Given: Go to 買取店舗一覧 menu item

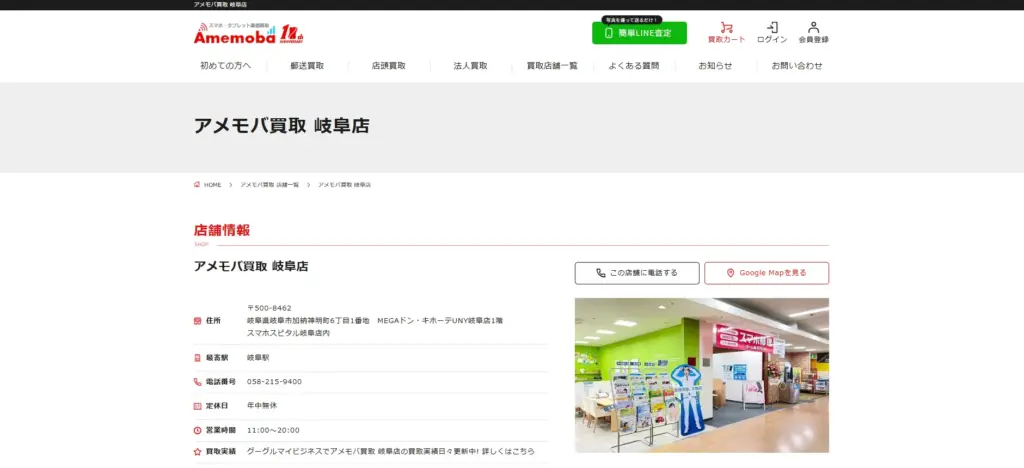Looking at the screenshot, I should click(x=552, y=66).
